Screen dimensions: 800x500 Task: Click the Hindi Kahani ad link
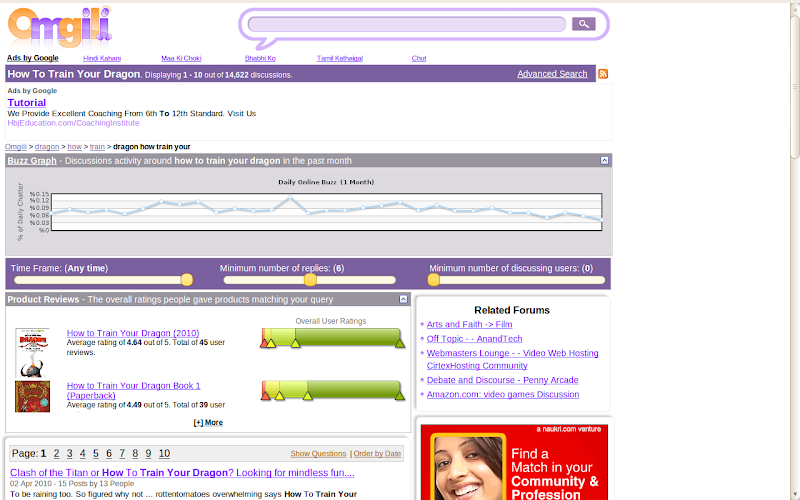[102, 58]
